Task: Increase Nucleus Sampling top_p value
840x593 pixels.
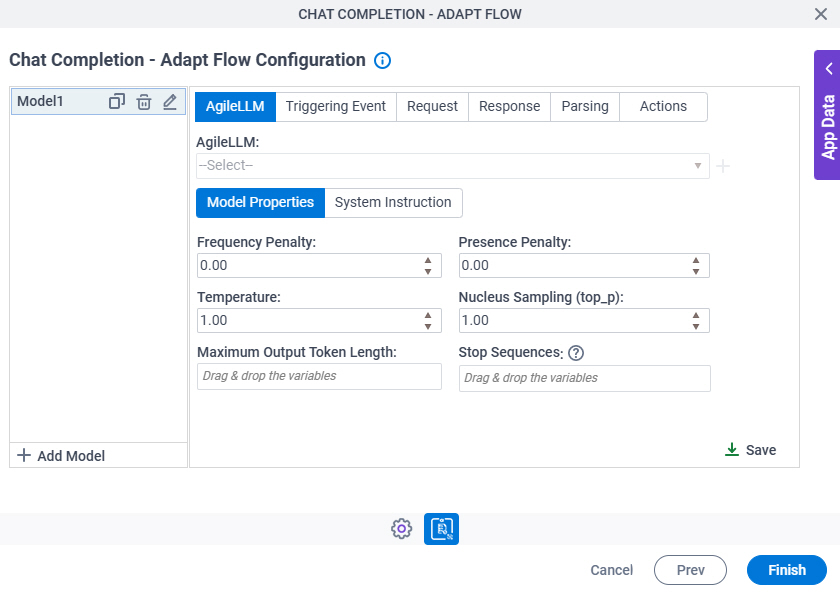Action: 695,315
